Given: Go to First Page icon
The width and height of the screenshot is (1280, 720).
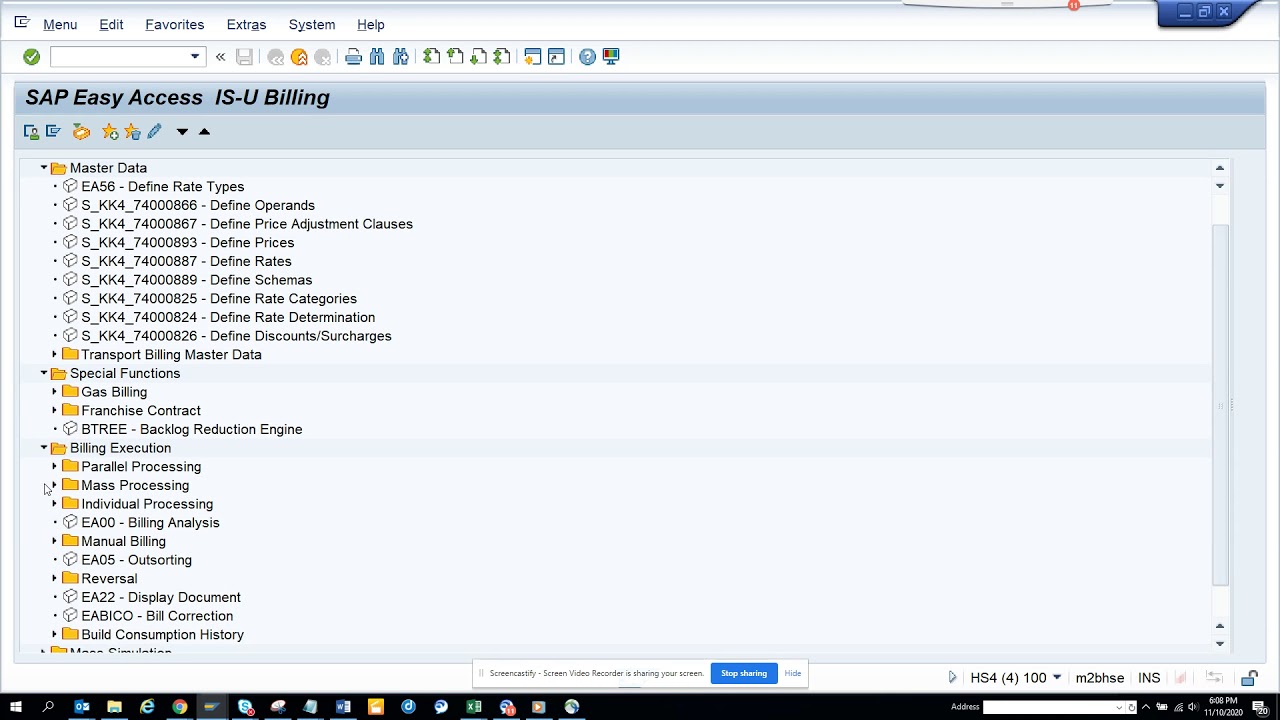Looking at the screenshot, I should click(x=431, y=57).
